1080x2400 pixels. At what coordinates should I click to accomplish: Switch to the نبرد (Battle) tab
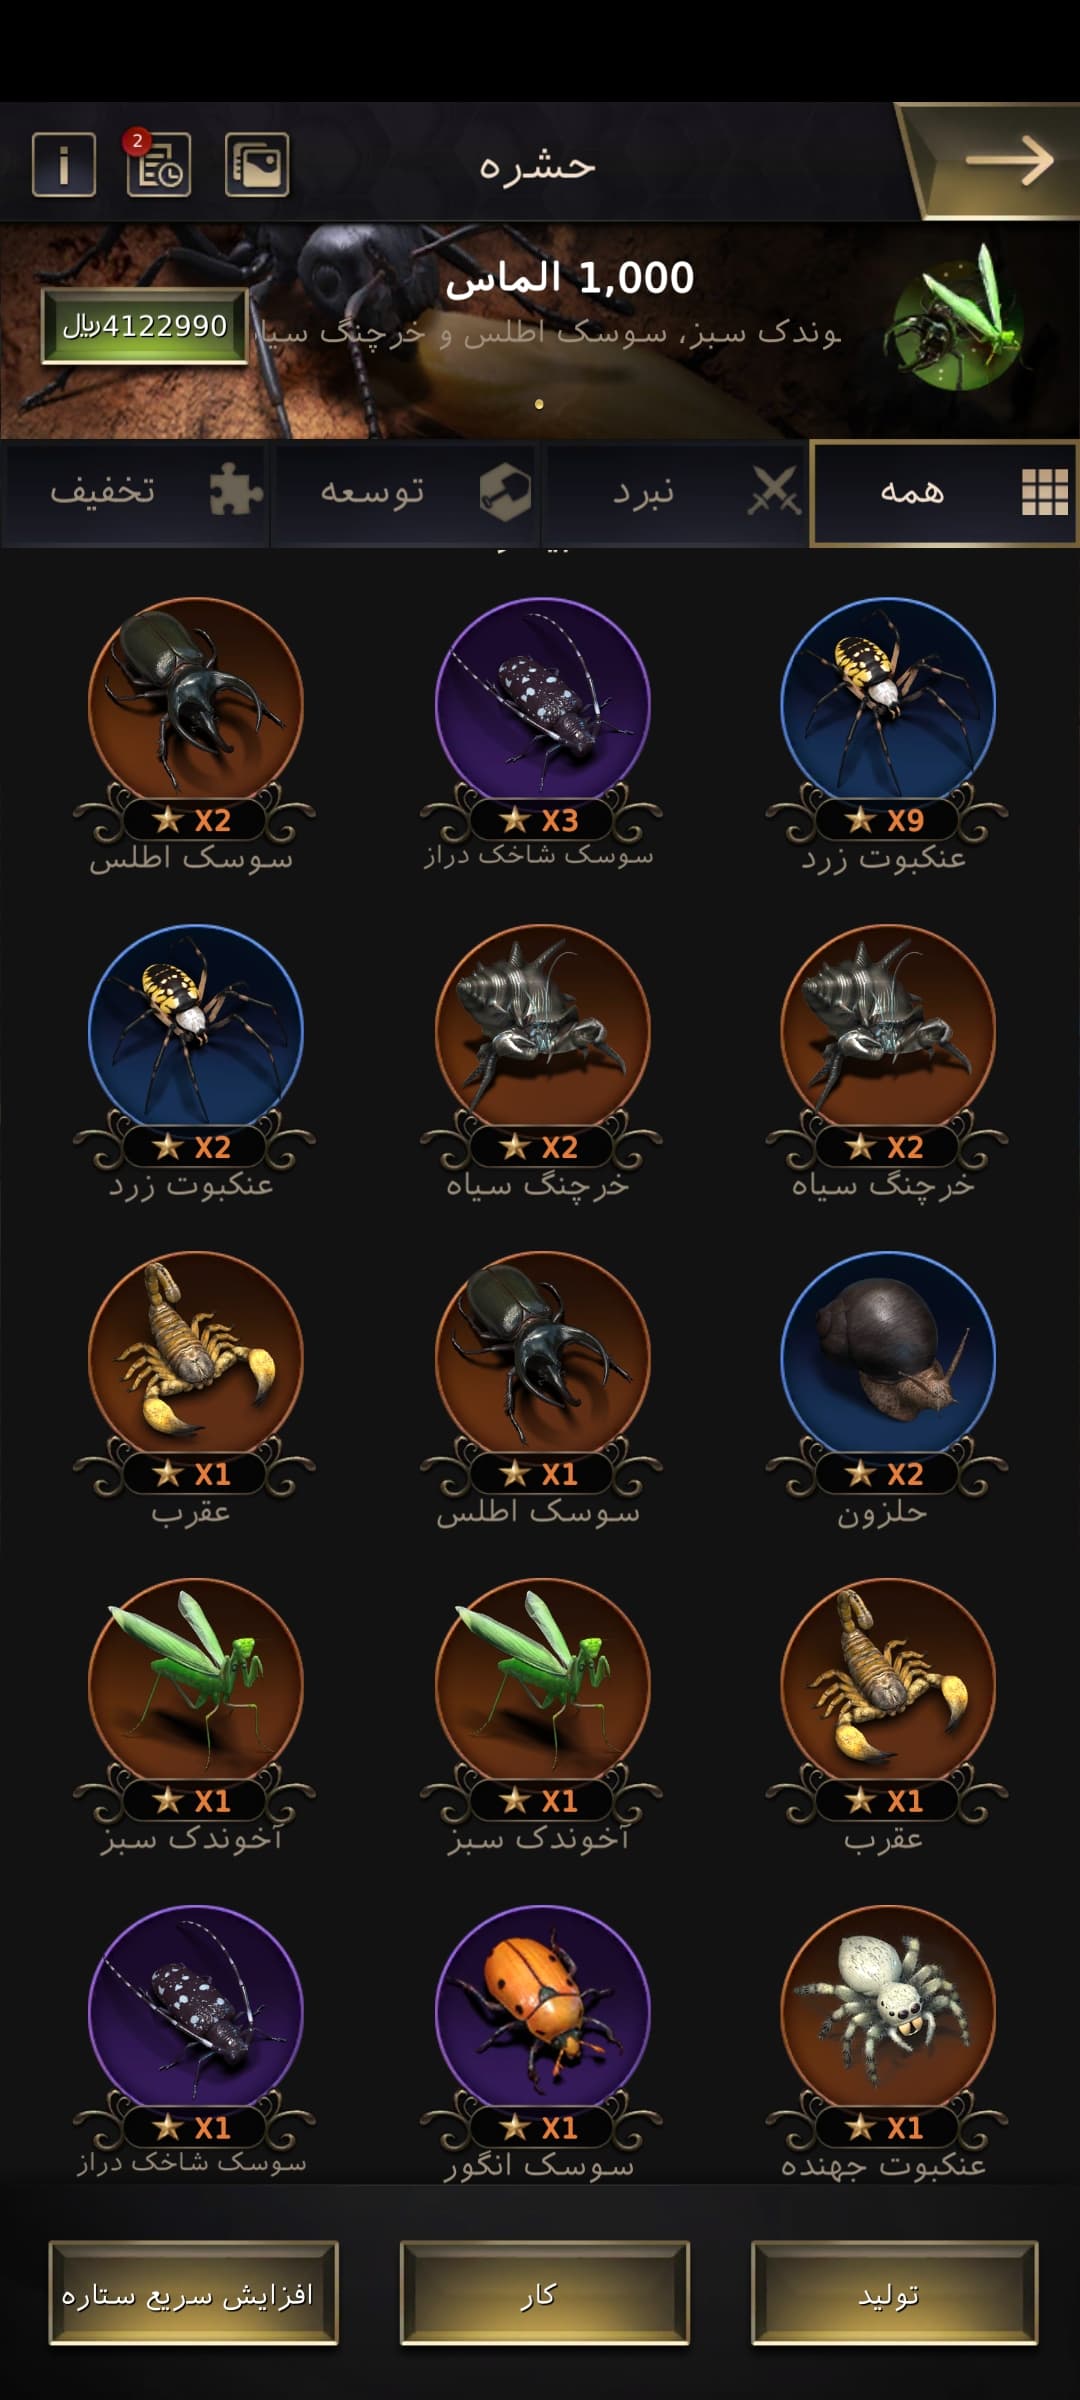click(x=675, y=493)
